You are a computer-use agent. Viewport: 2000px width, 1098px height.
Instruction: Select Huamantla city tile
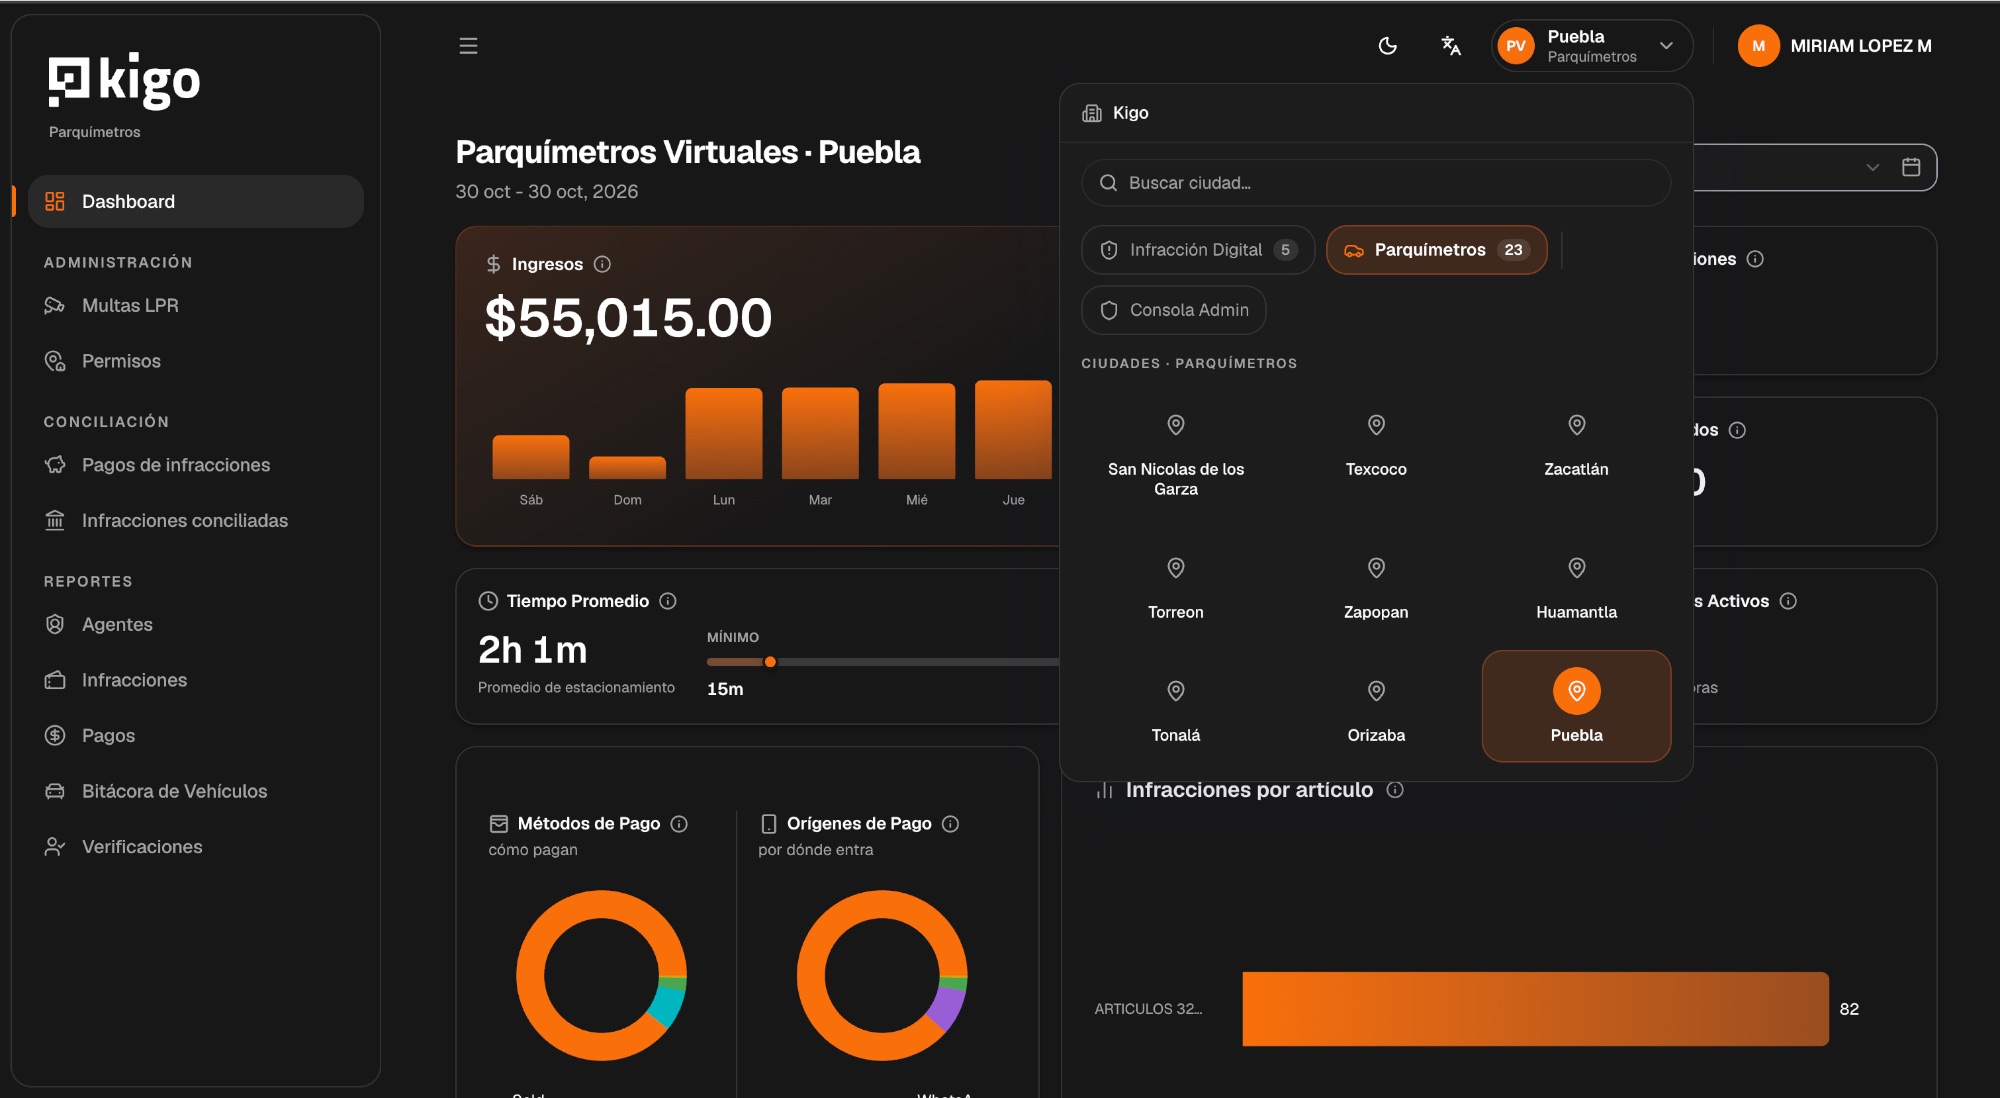point(1576,590)
